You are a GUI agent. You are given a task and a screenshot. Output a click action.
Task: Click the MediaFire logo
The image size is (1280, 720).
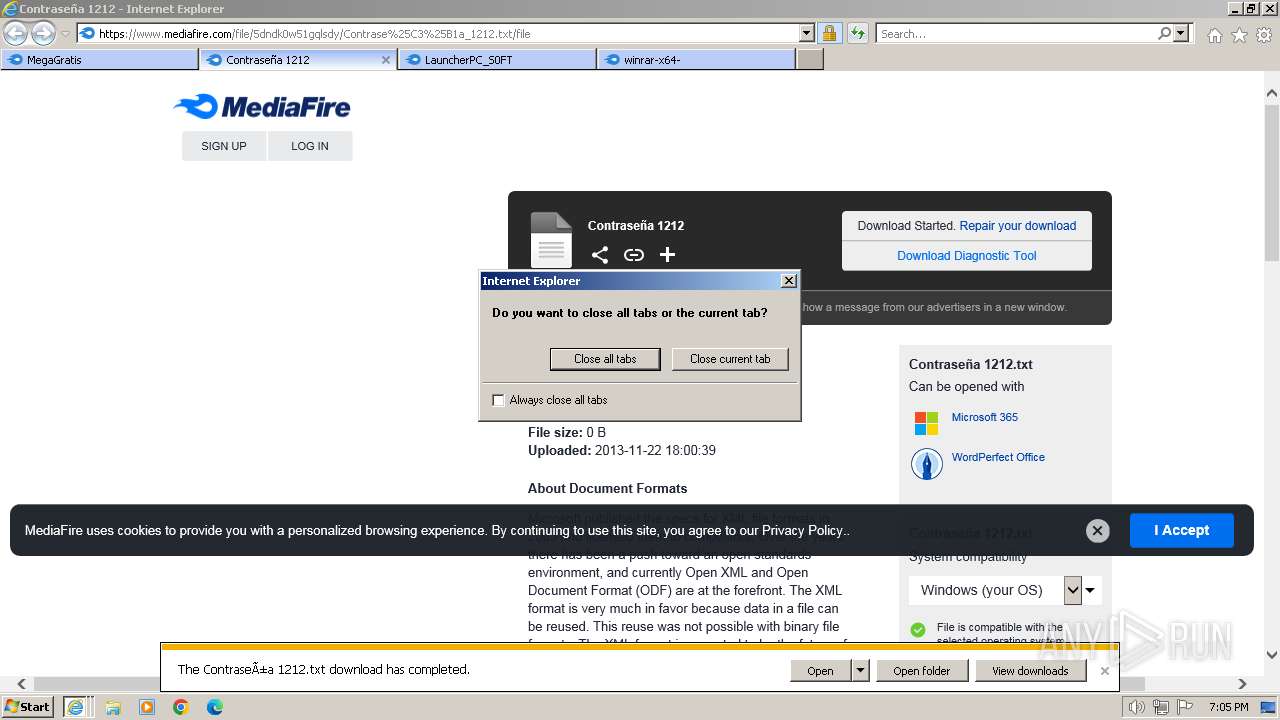point(262,106)
